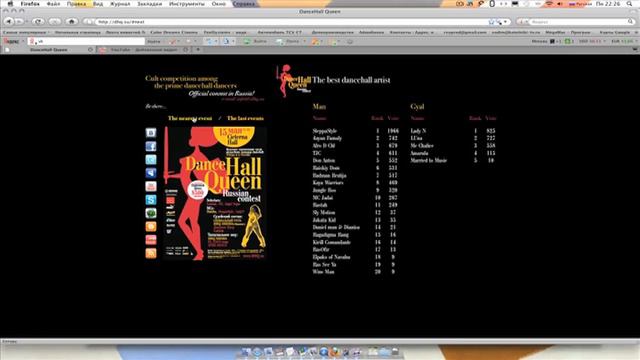Open the Закладки menu
This screenshot has width=640, height=360.
point(149,4)
